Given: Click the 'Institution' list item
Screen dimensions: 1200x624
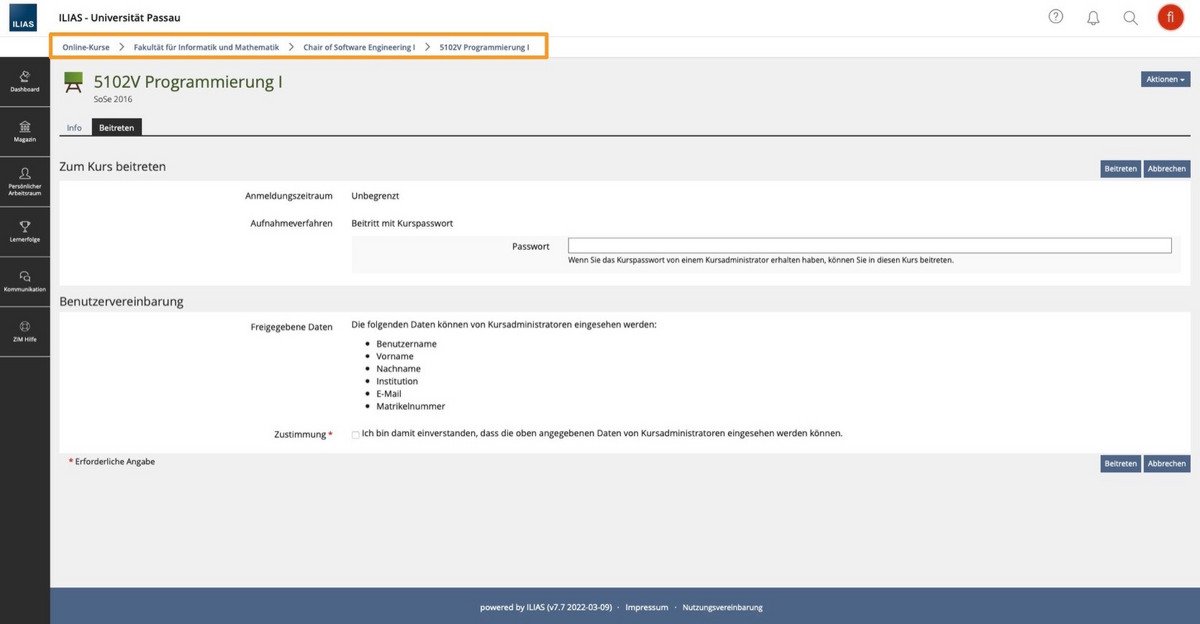Looking at the screenshot, I should coord(397,381).
